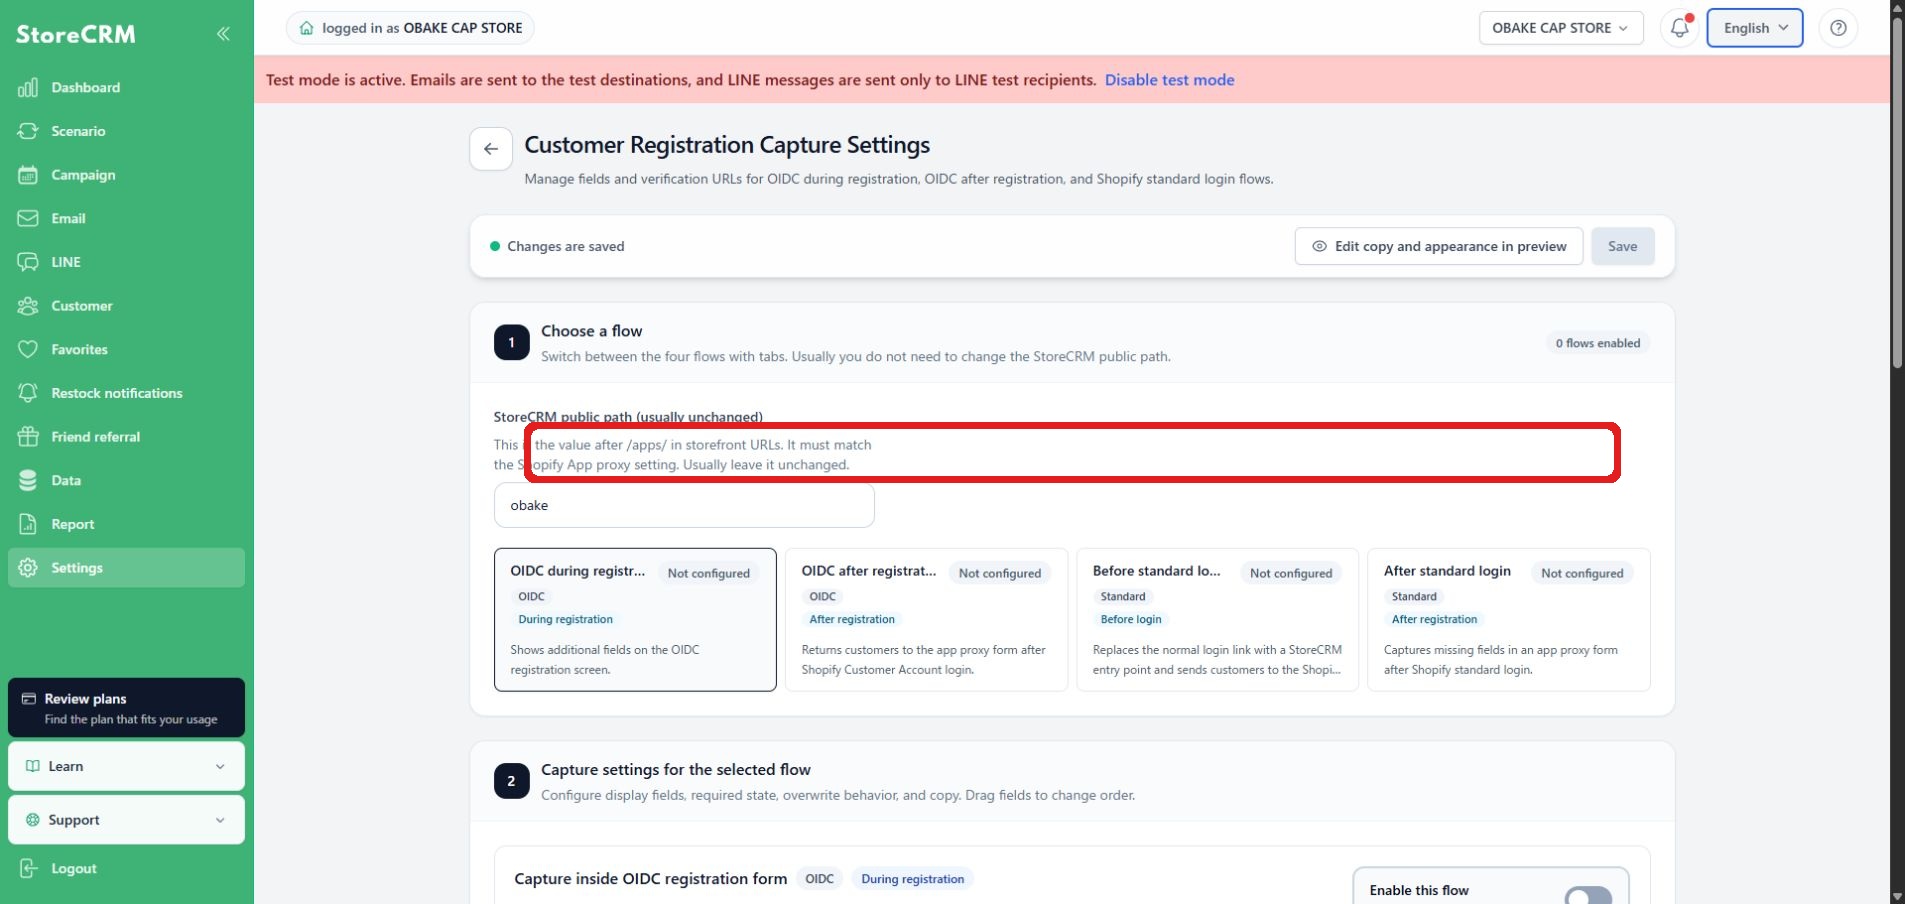Screen dimensions: 1905x904
Task: Open Email in the sidebar
Action: 126,219
